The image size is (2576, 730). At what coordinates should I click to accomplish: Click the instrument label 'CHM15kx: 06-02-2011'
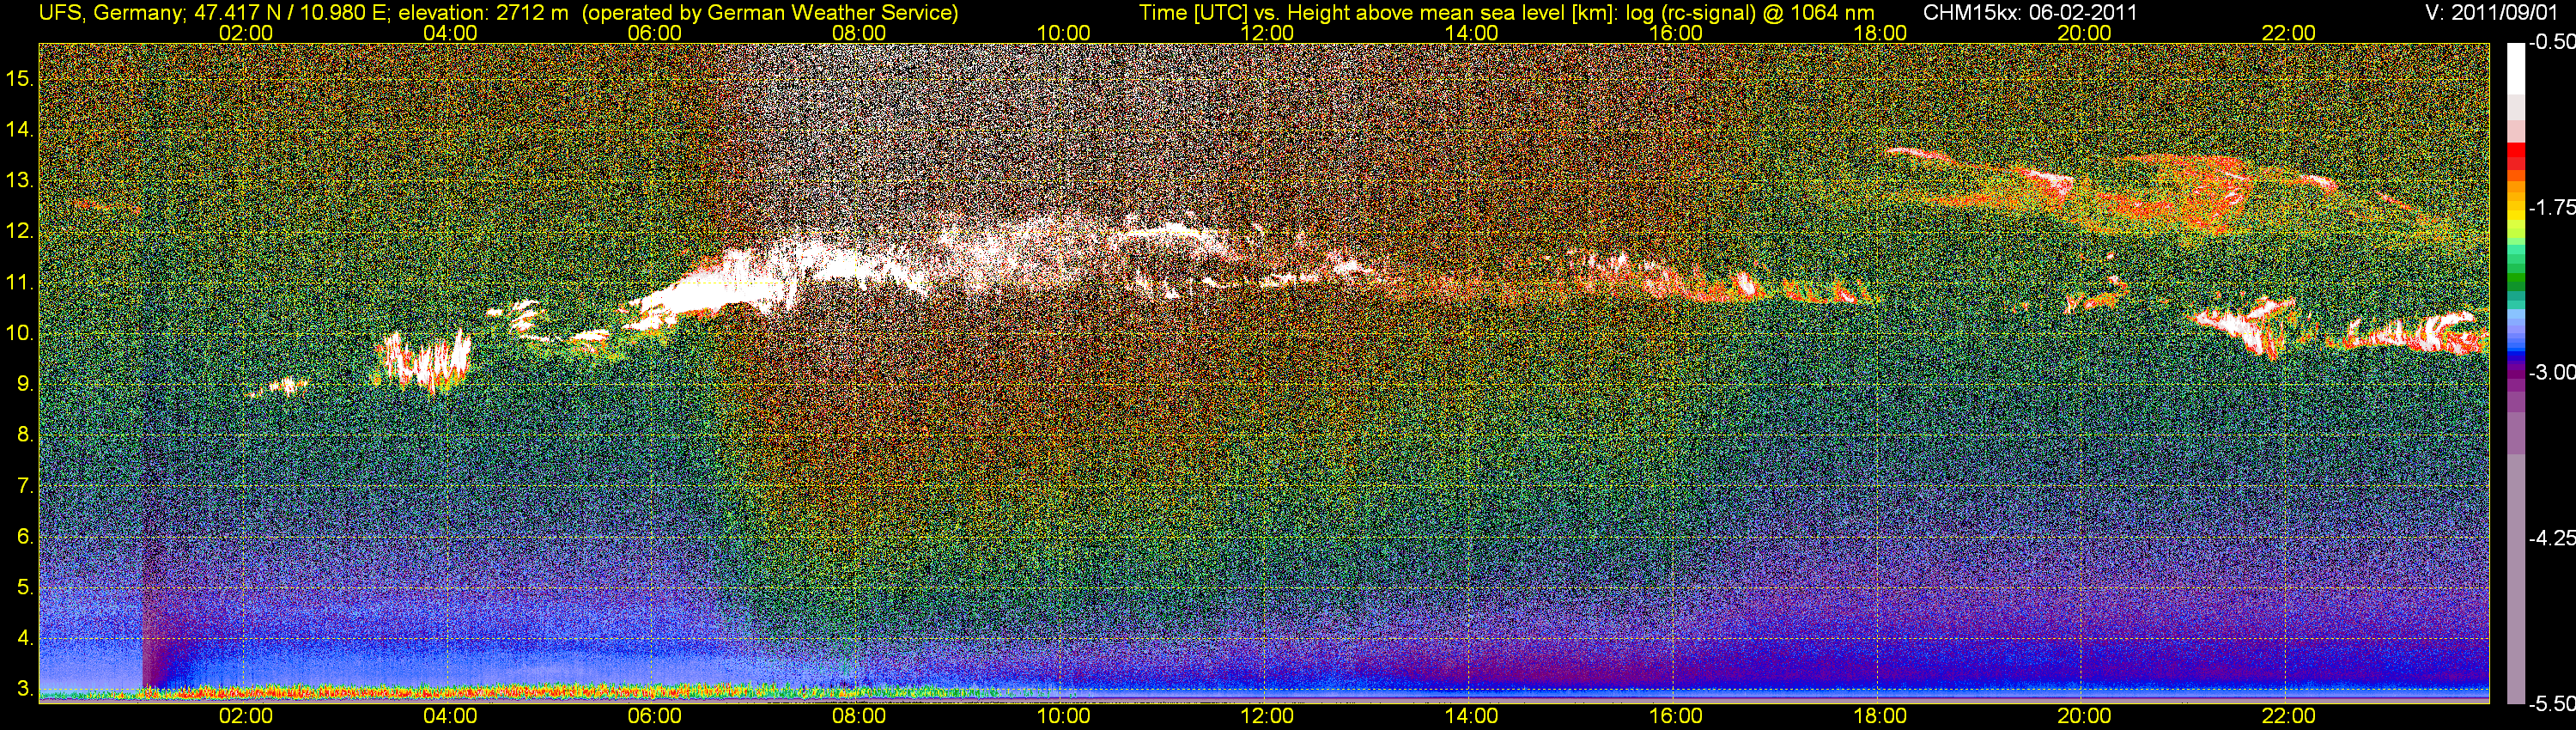[x=2029, y=13]
